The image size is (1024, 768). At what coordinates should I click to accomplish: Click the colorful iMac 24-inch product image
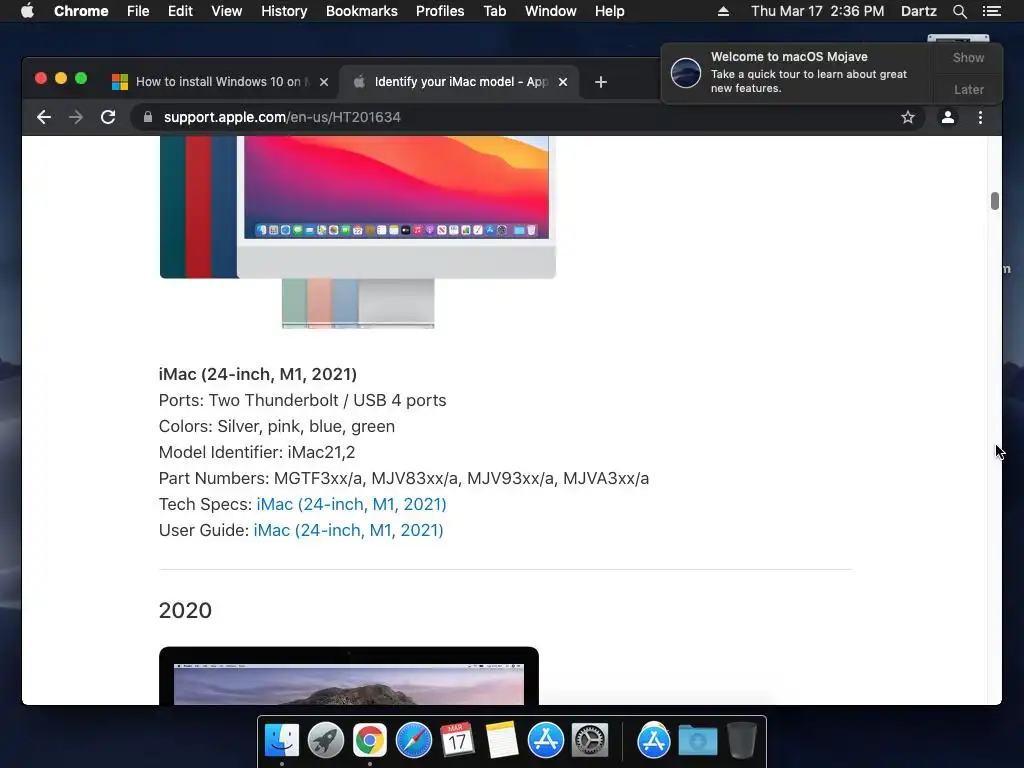357,232
